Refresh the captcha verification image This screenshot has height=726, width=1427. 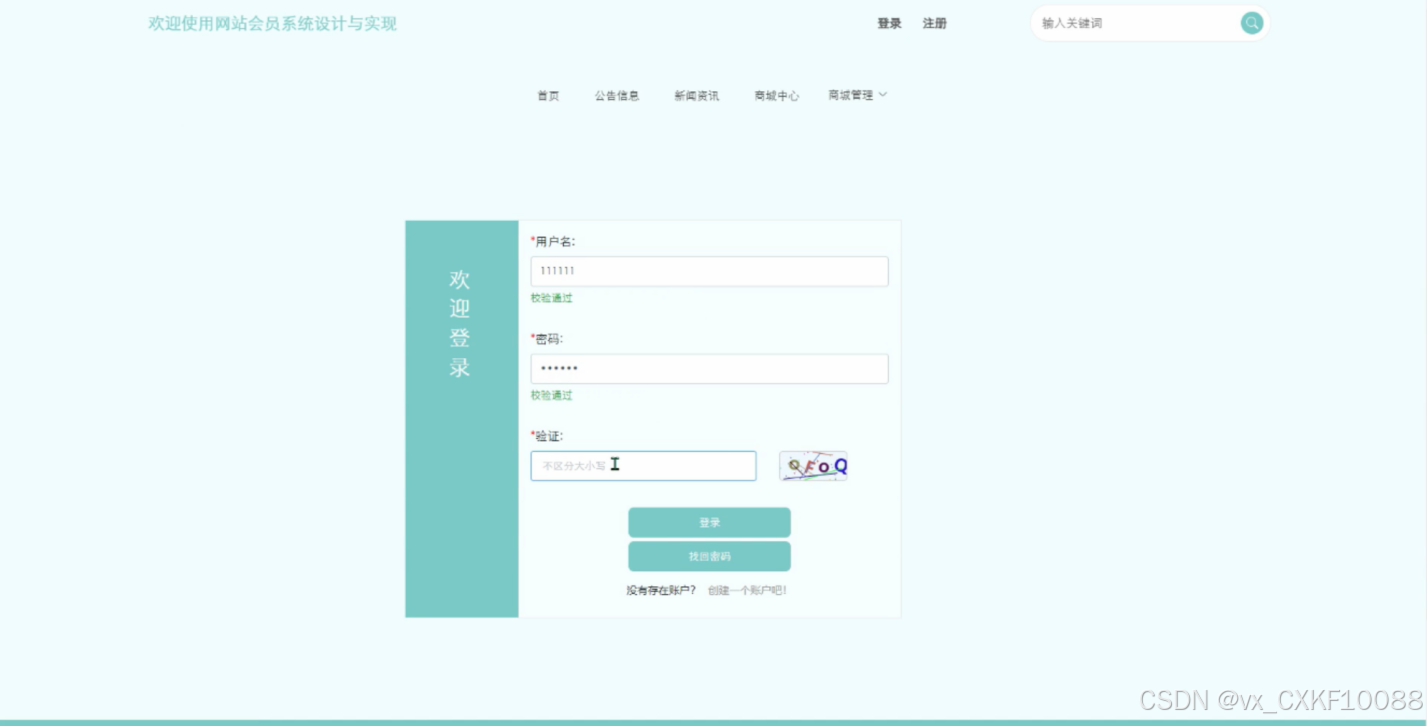coord(813,466)
